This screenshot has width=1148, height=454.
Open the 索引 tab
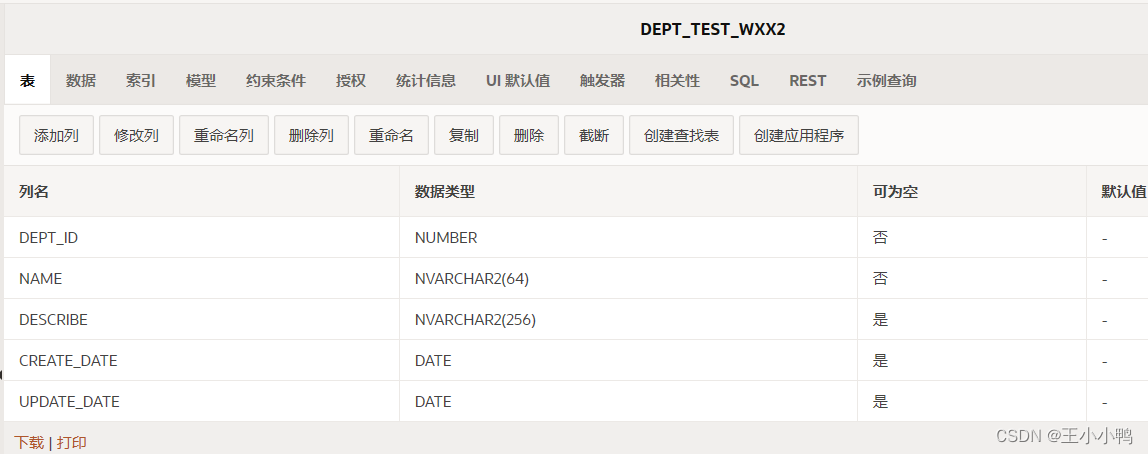[x=141, y=81]
